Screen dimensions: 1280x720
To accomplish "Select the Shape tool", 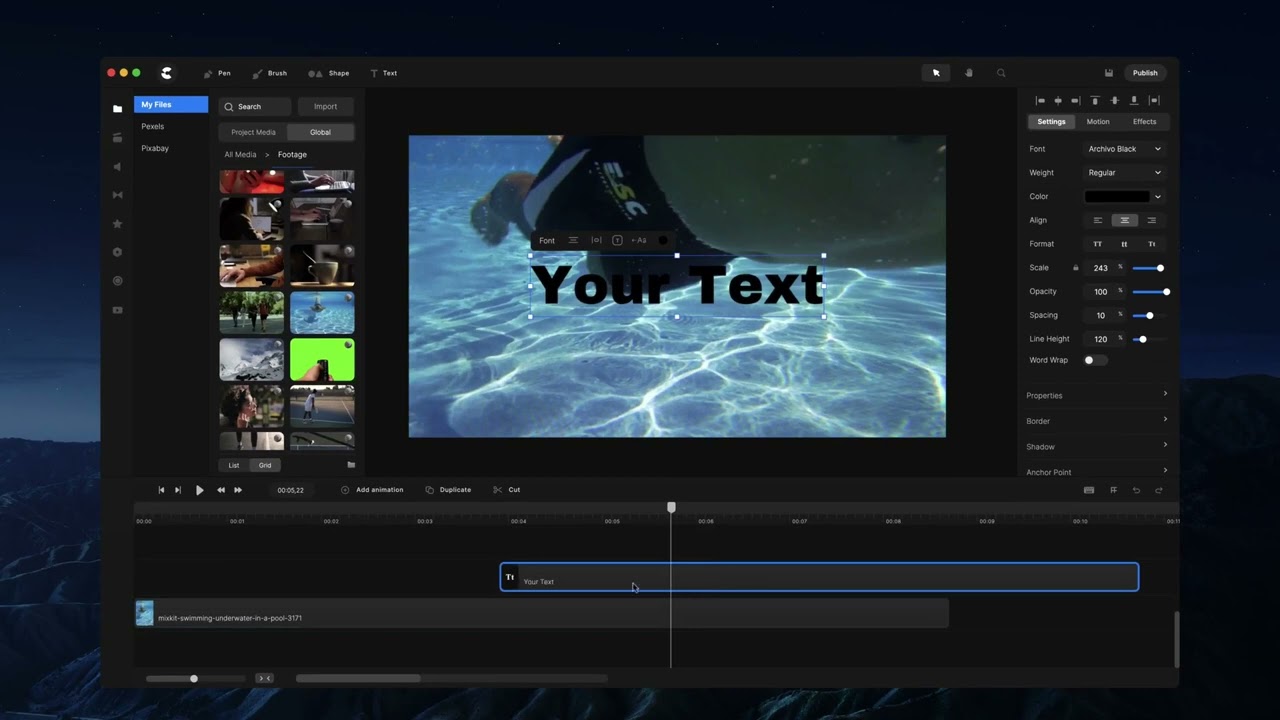I will coord(329,73).
